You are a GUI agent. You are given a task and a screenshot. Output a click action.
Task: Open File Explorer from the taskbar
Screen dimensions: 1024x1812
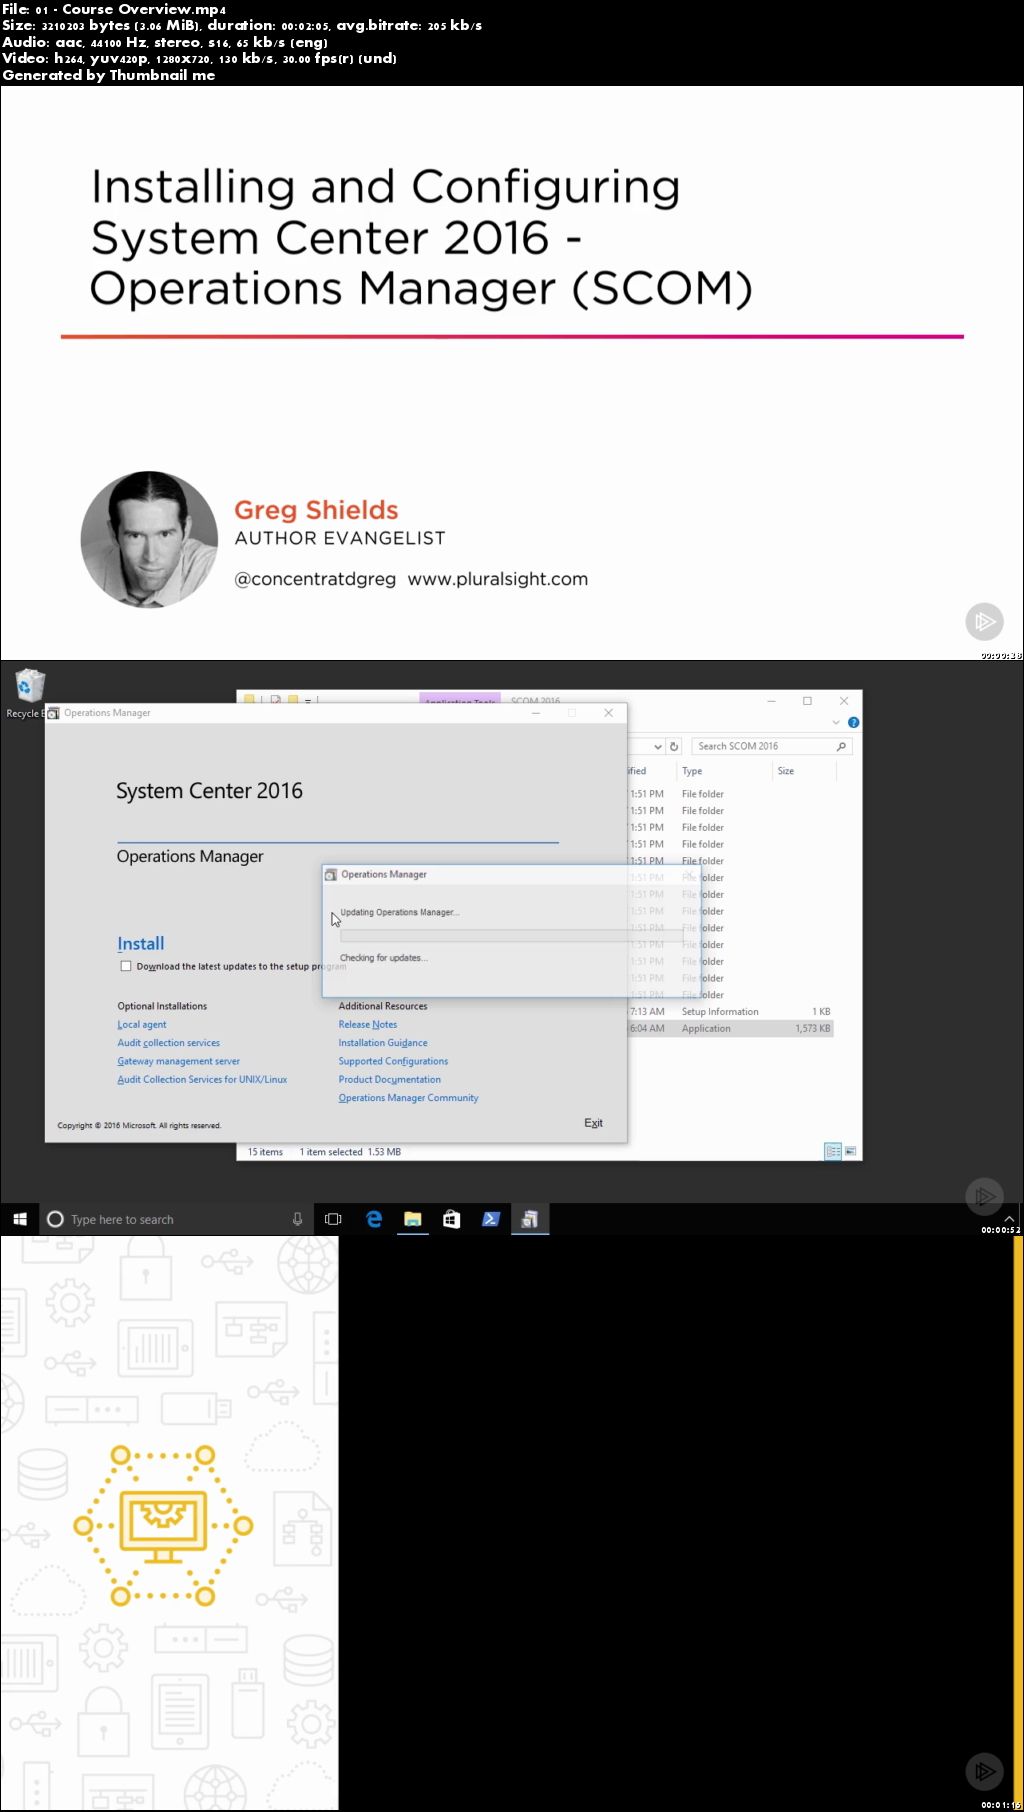412,1219
